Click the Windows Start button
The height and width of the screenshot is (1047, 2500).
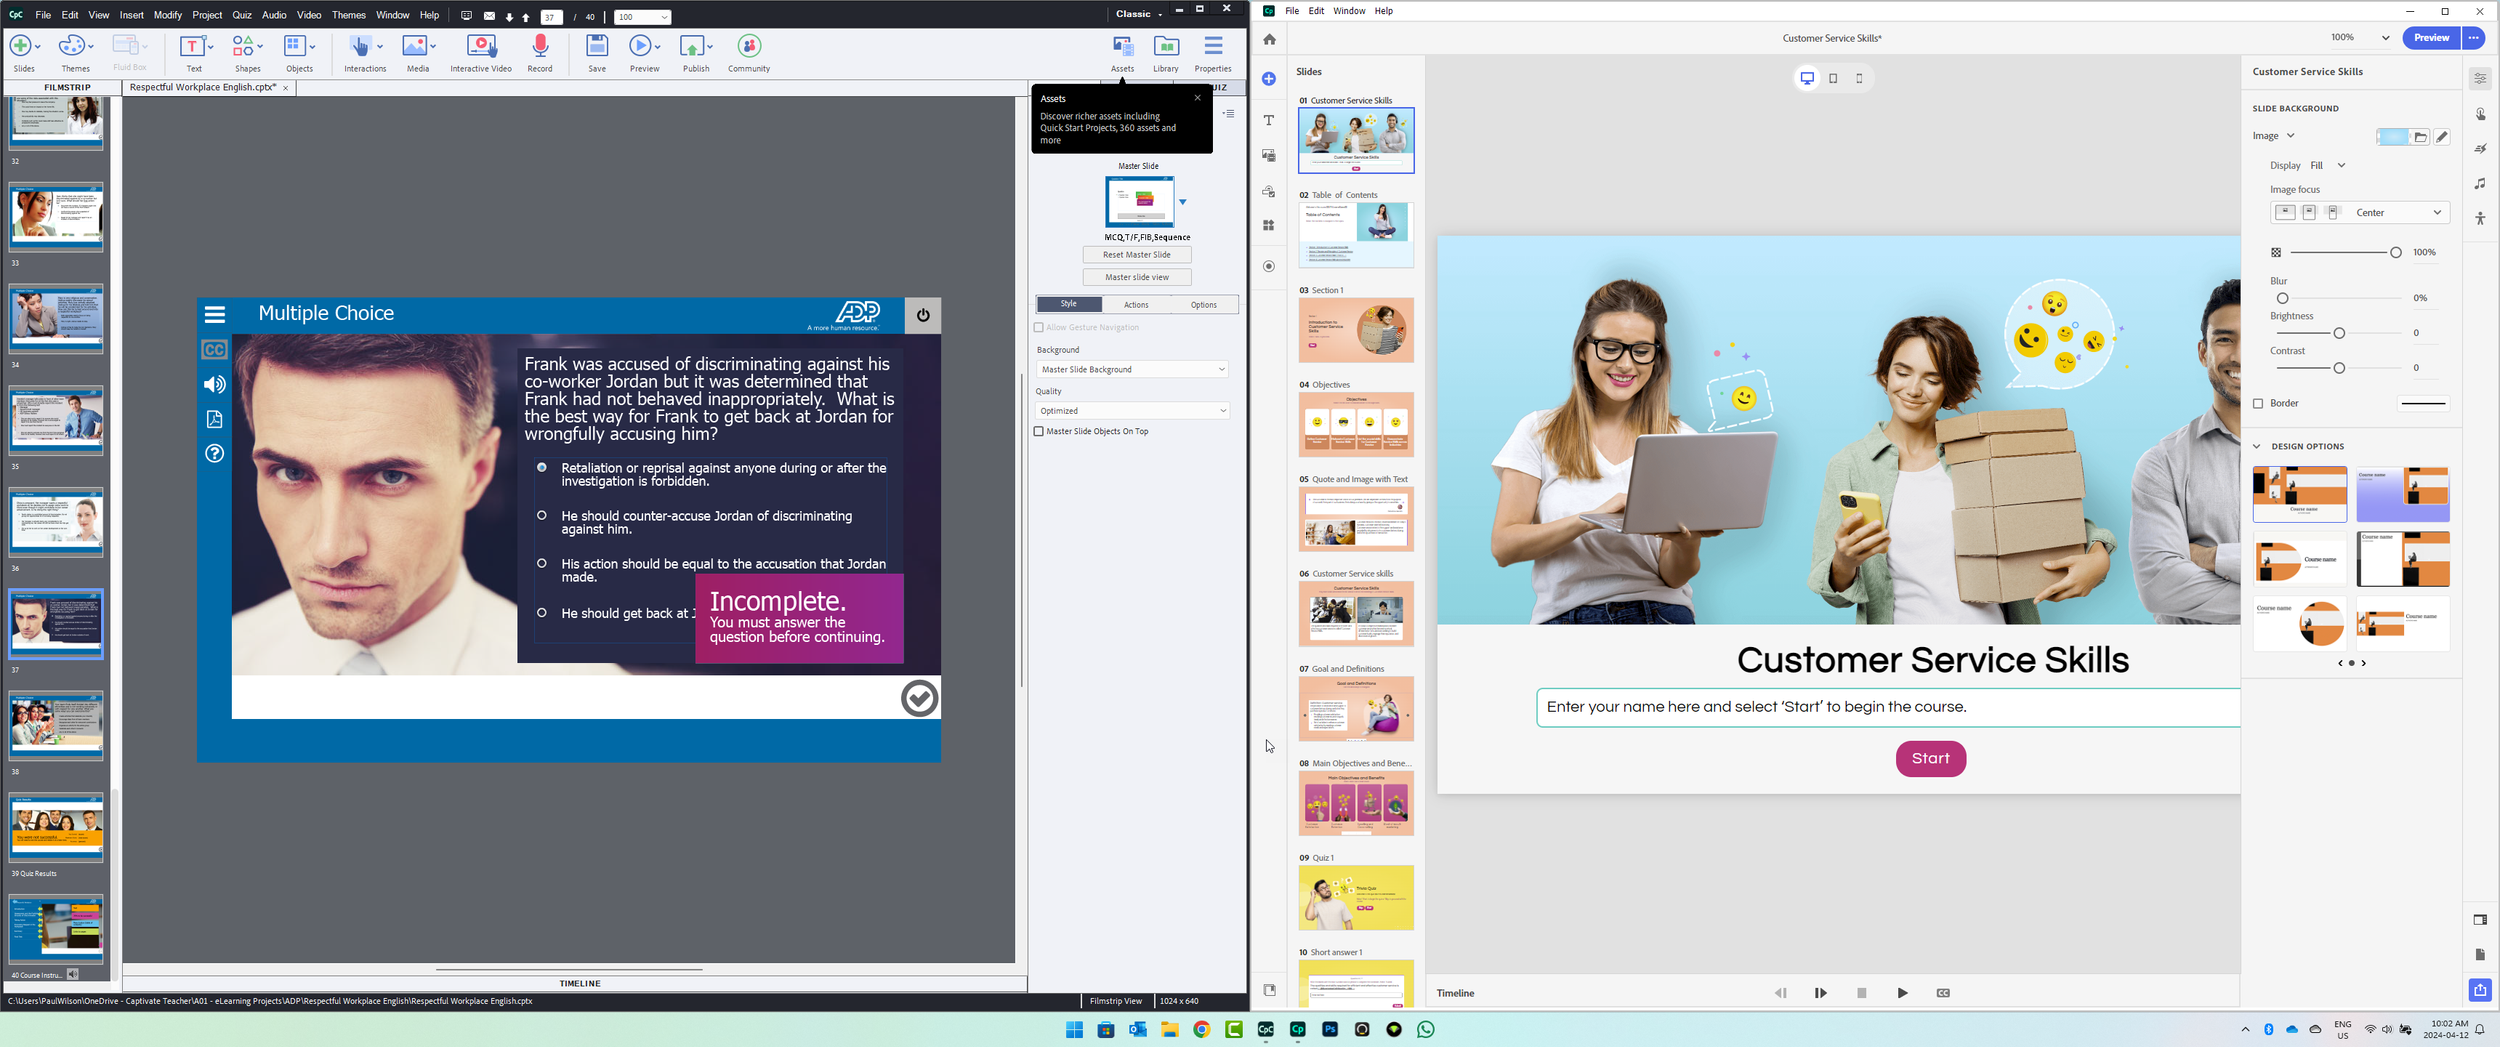click(1074, 1029)
